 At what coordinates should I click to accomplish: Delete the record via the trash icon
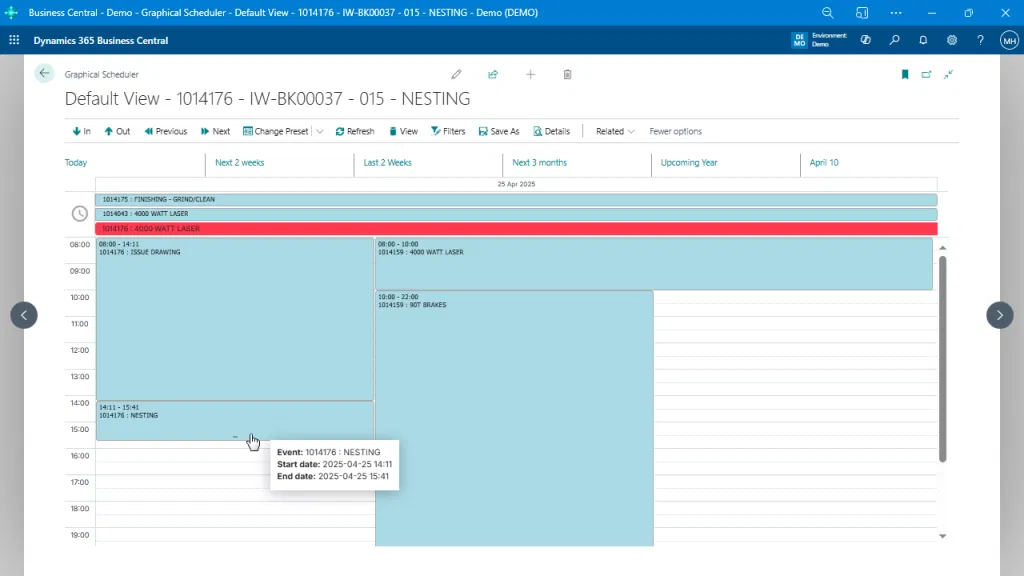pos(567,74)
